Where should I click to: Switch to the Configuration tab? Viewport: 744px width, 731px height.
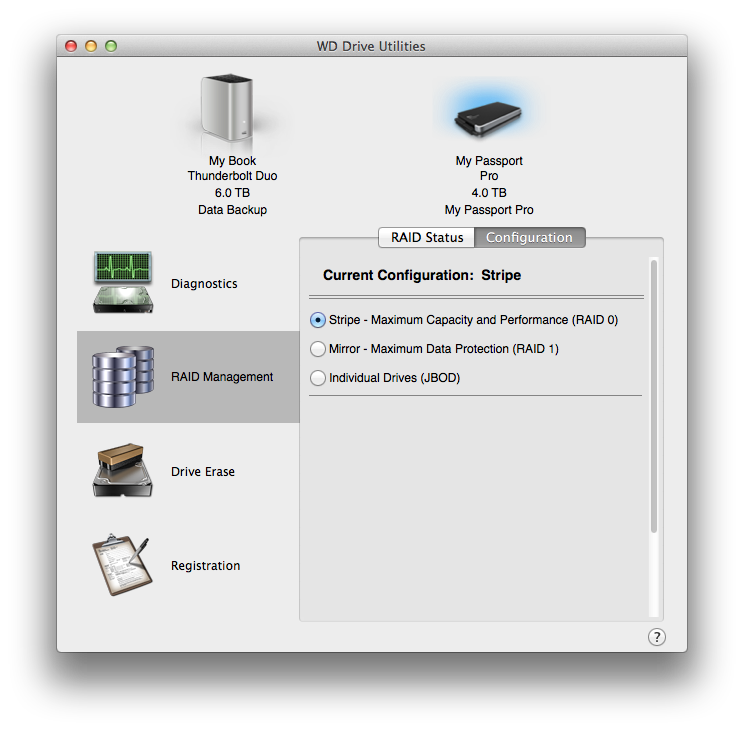tap(530, 237)
